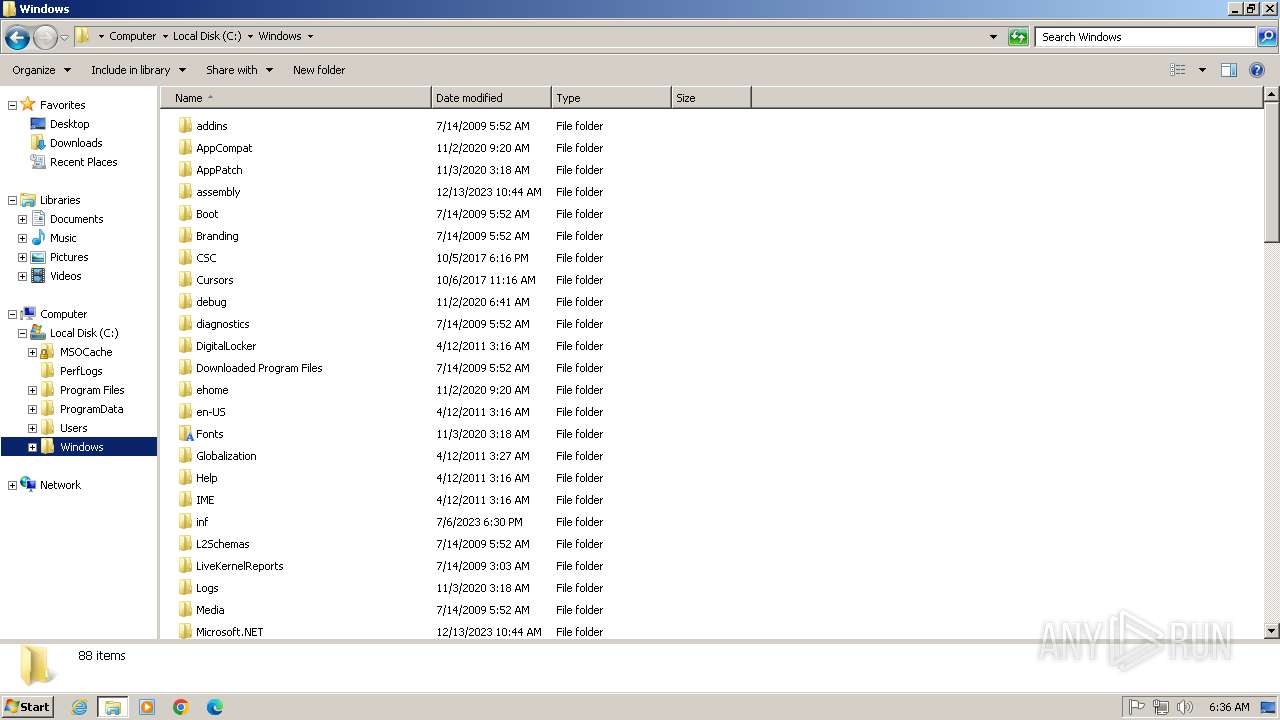The image size is (1280, 720).
Task: Select the ProgramData folder in tree
Action: [x=92, y=409]
